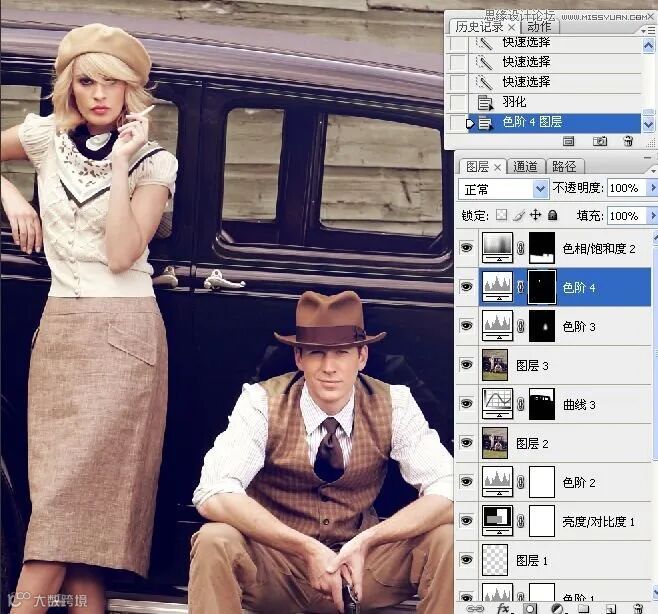This screenshot has width=658, height=614.
Task: Hide the 色阶 2 layer
Action: click(x=466, y=482)
